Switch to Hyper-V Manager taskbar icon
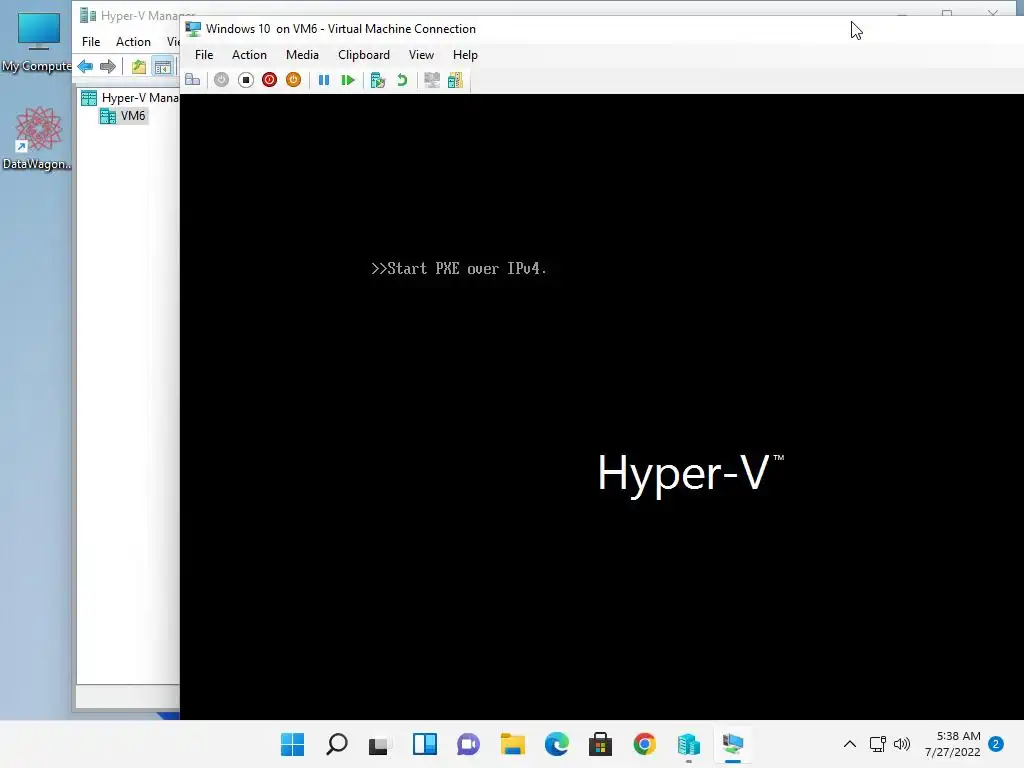 pos(688,744)
